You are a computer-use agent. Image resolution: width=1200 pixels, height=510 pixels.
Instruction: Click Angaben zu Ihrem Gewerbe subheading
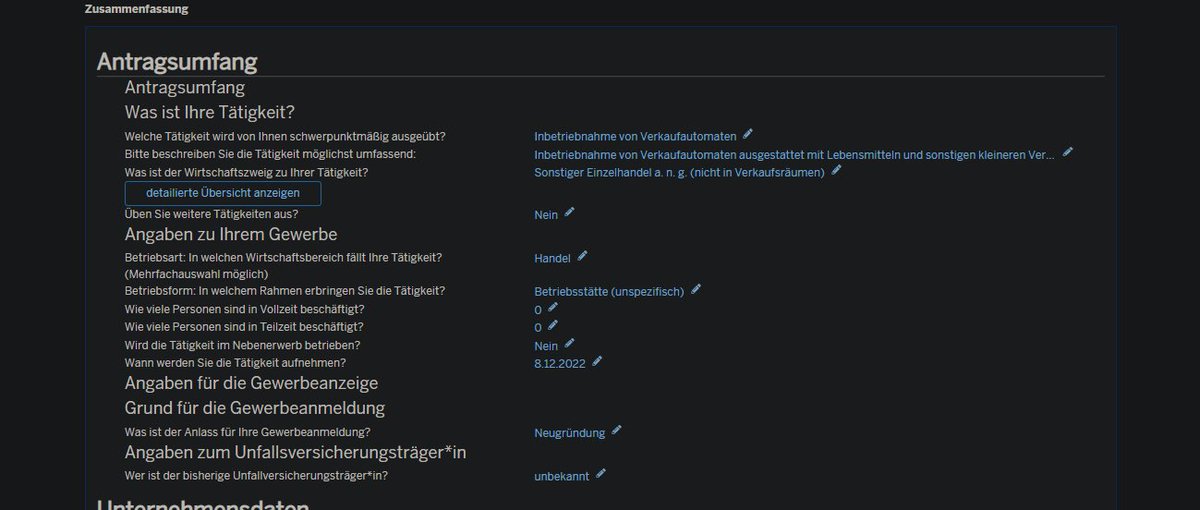[231, 234]
